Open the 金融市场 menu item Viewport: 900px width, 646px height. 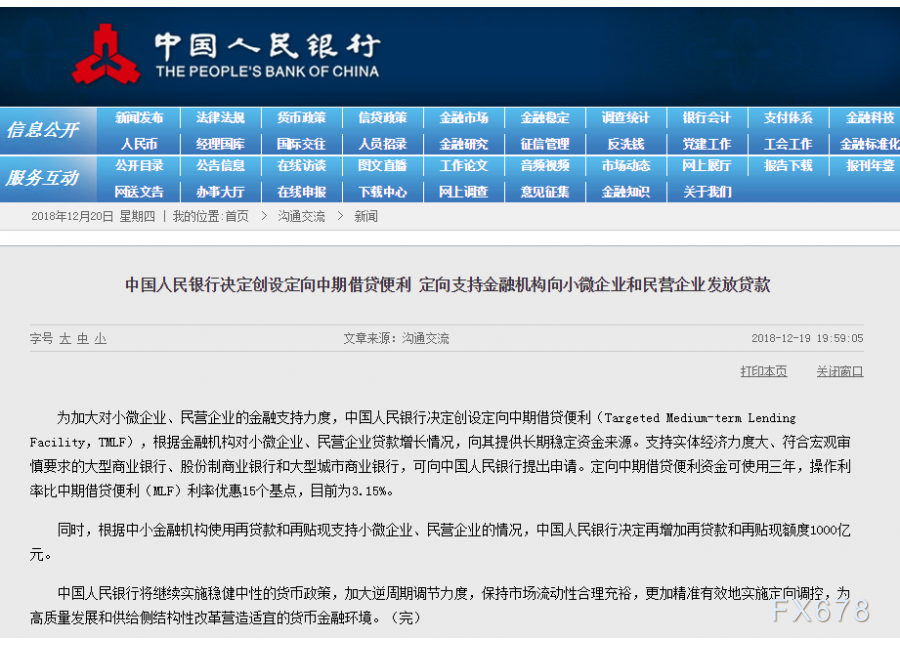(464, 118)
